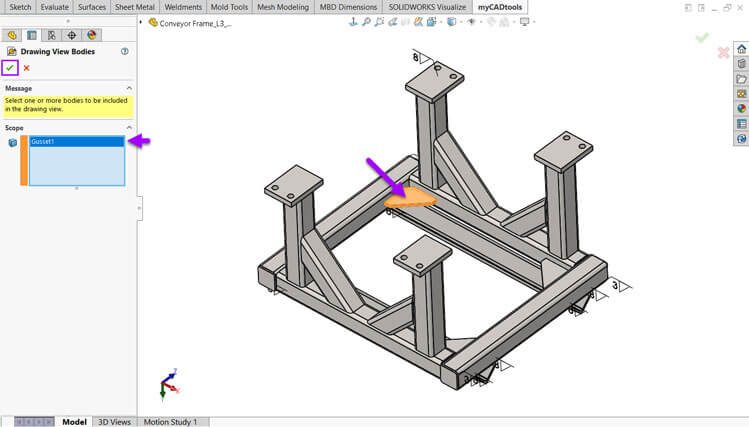Open the Mold Tools ribbon tab
Viewport: 749px width, 427px height.
[229, 7]
